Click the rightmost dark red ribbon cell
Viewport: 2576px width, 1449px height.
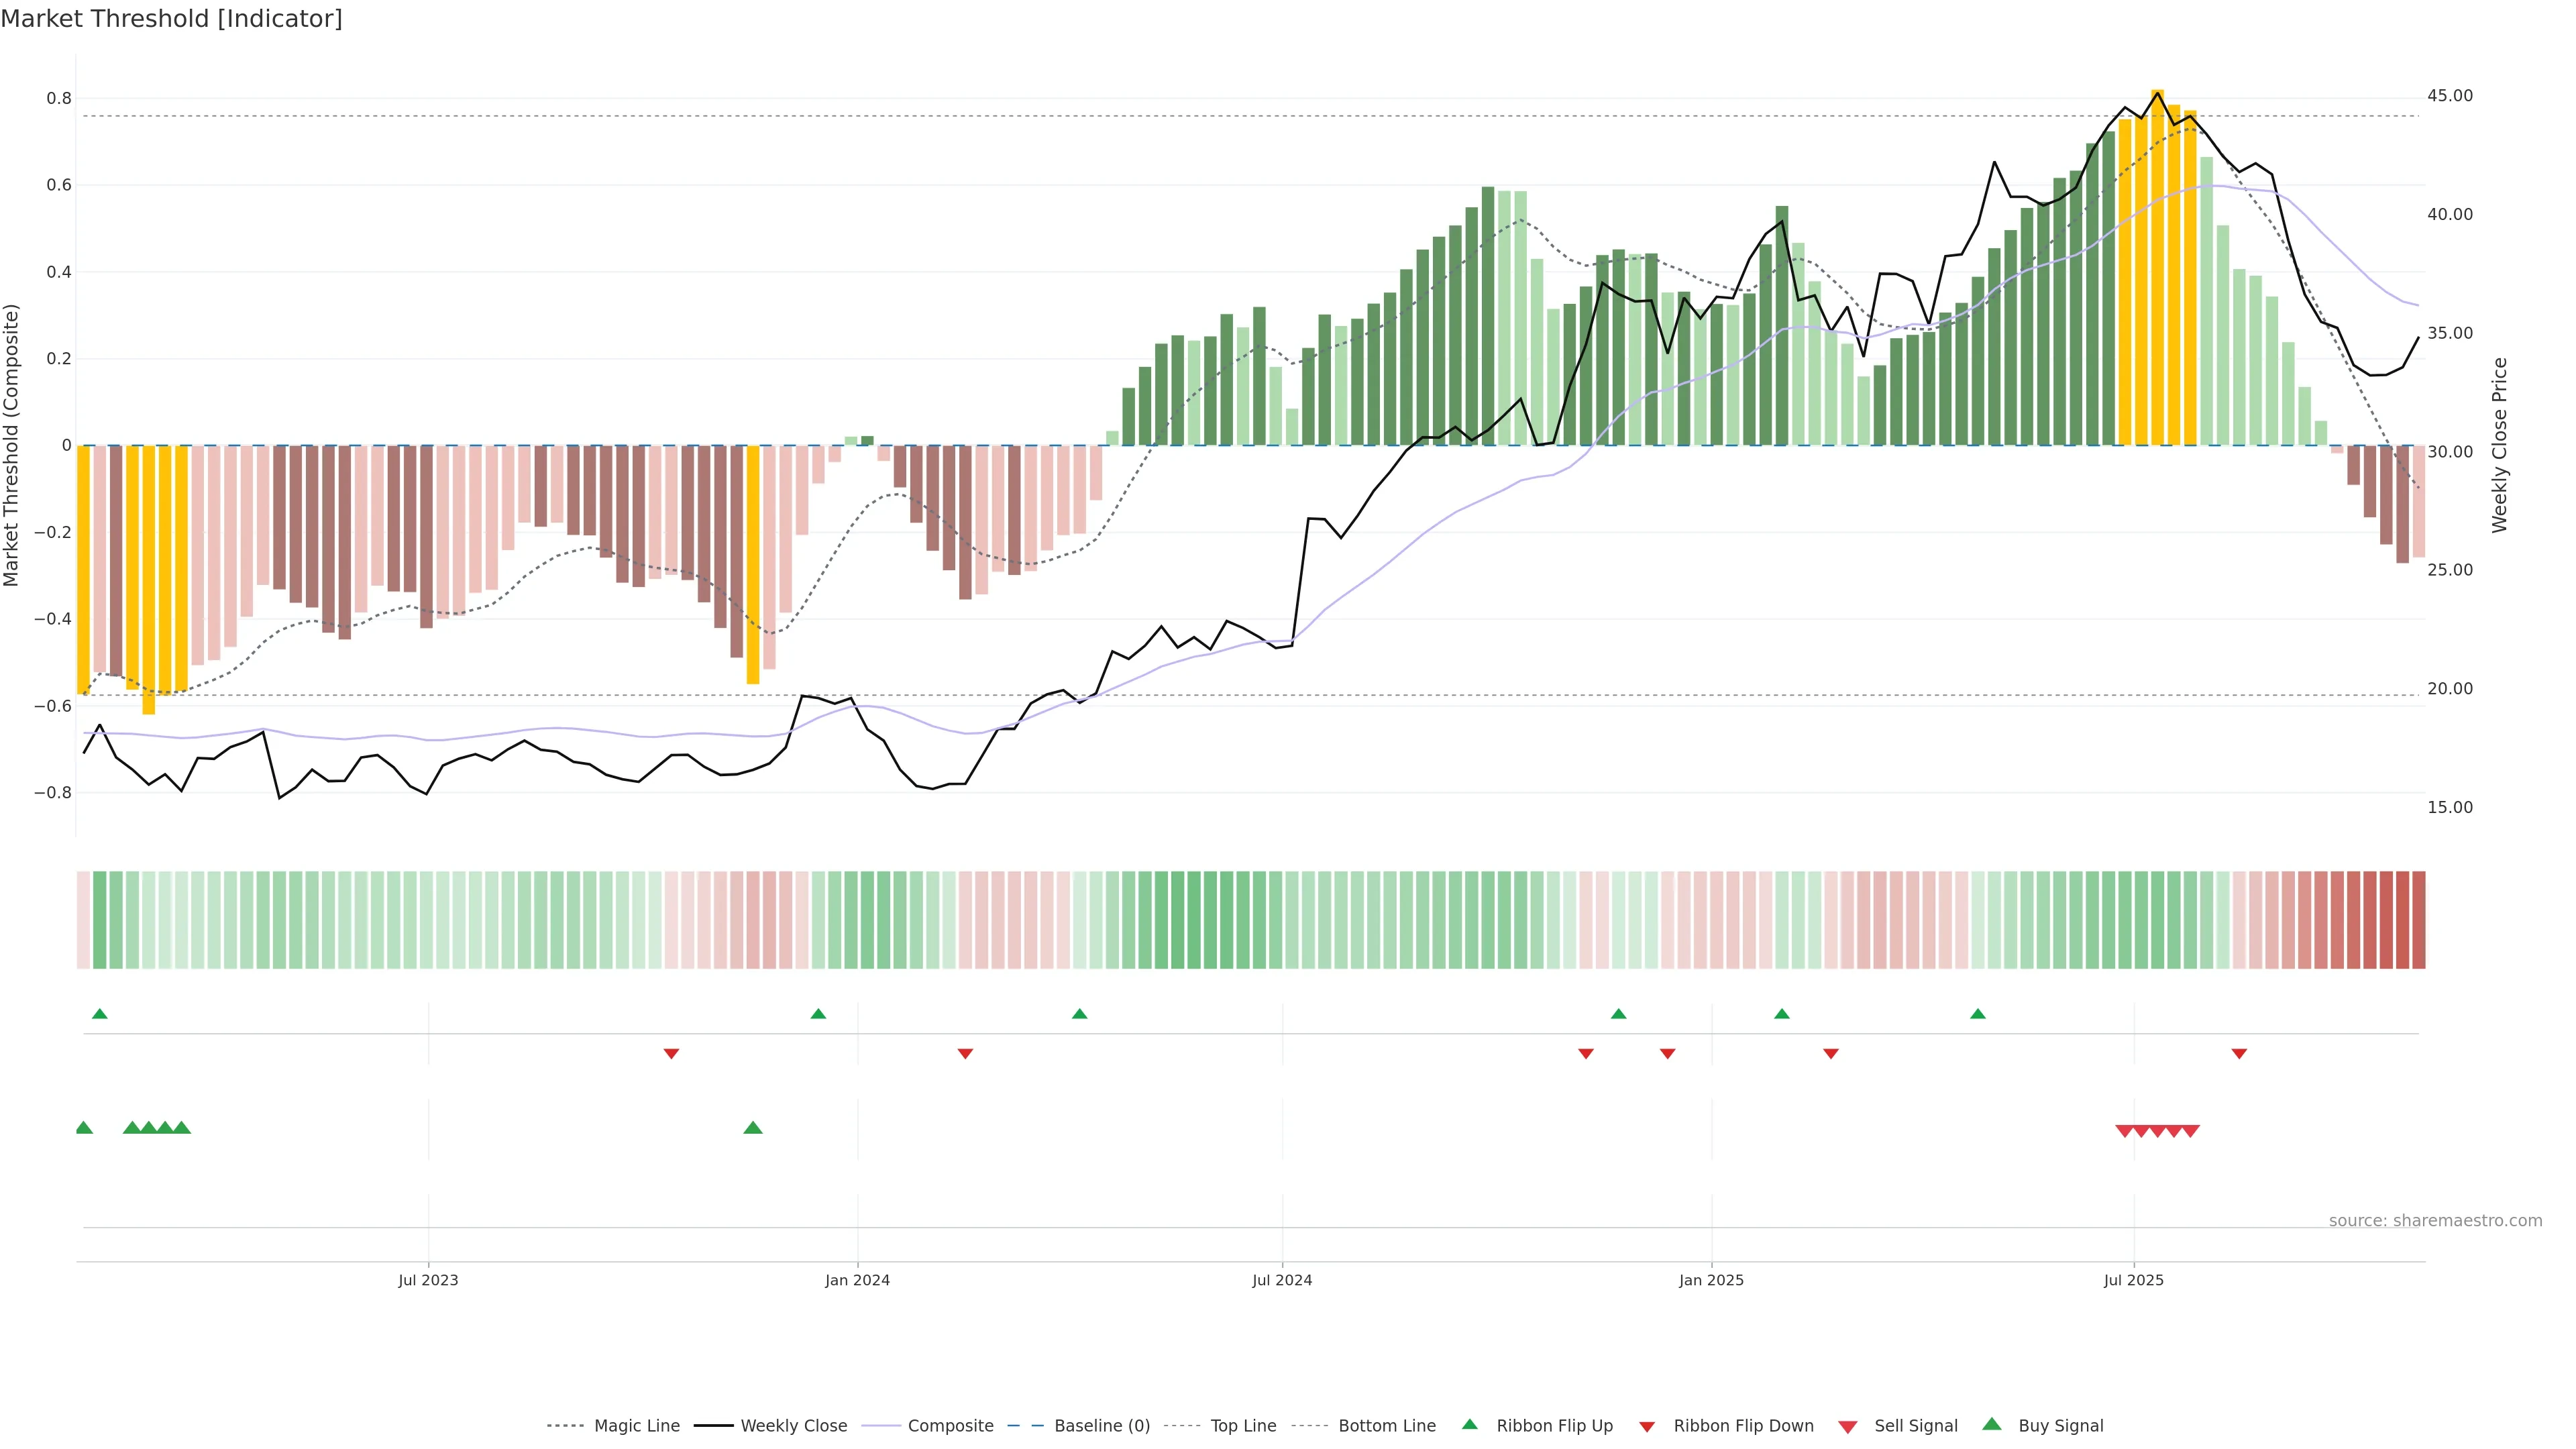(2418, 919)
